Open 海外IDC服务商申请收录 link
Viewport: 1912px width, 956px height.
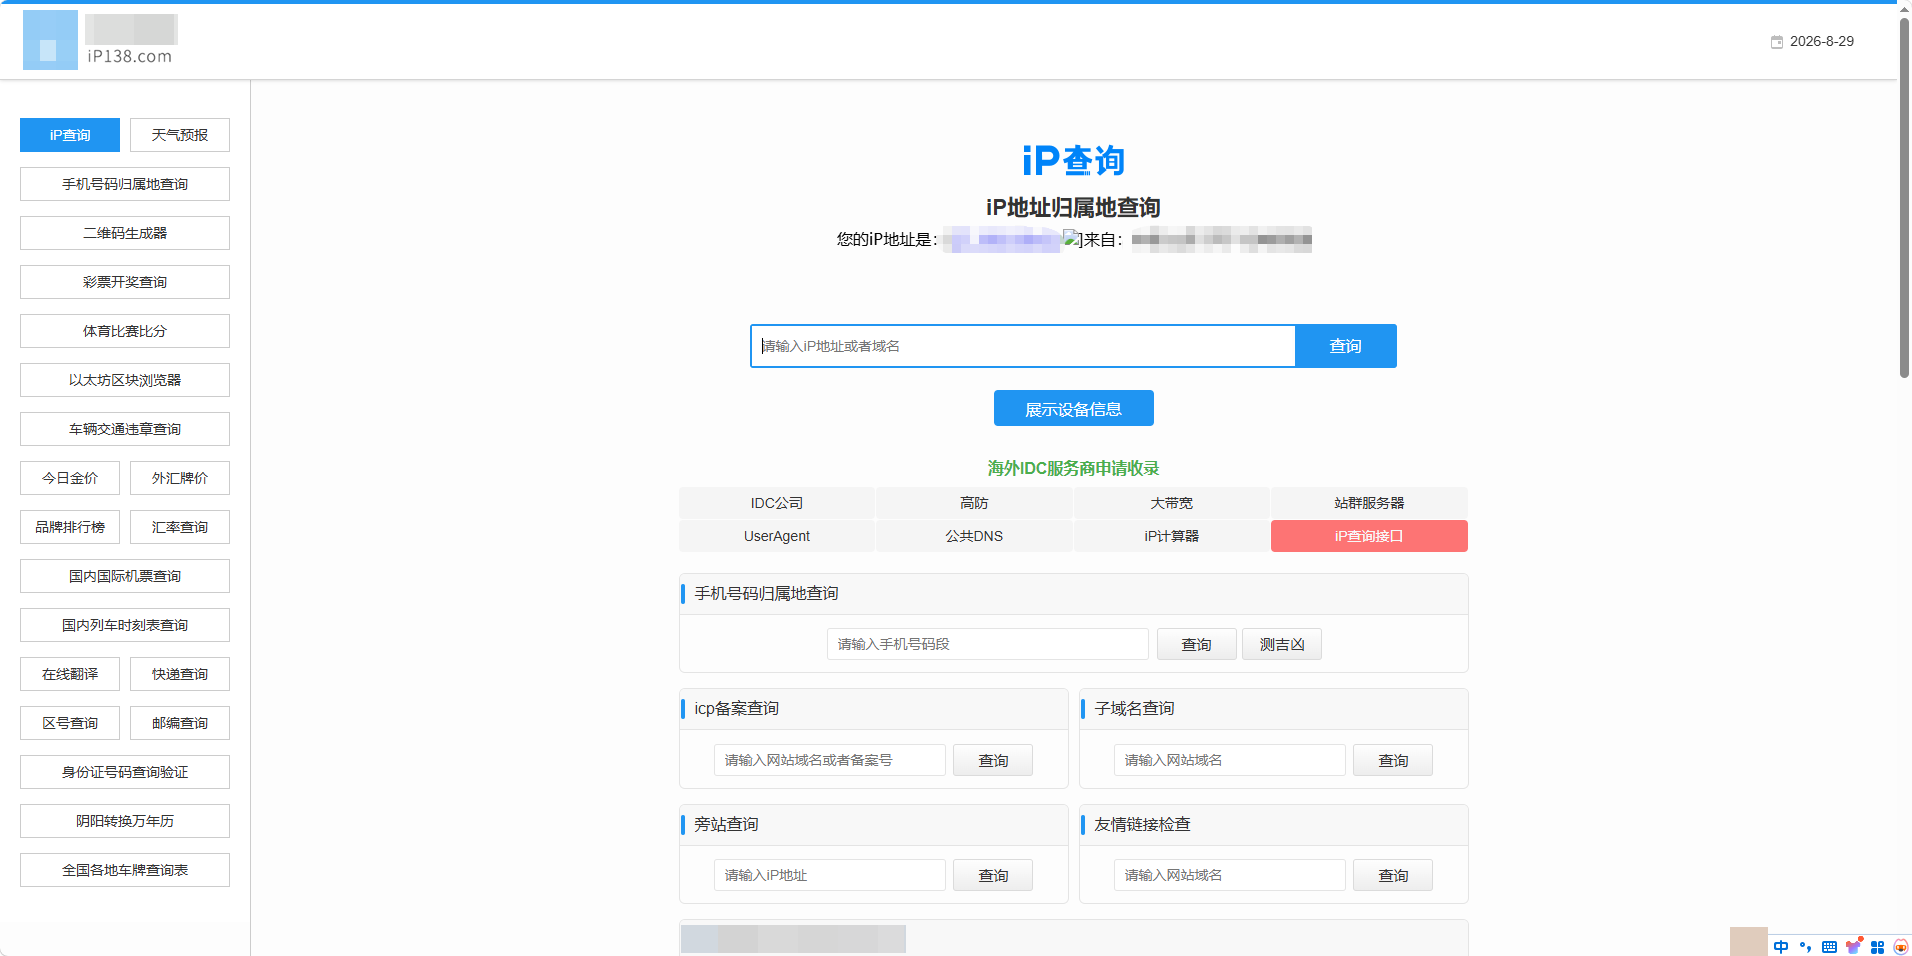pyautogui.click(x=1074, y=468)
